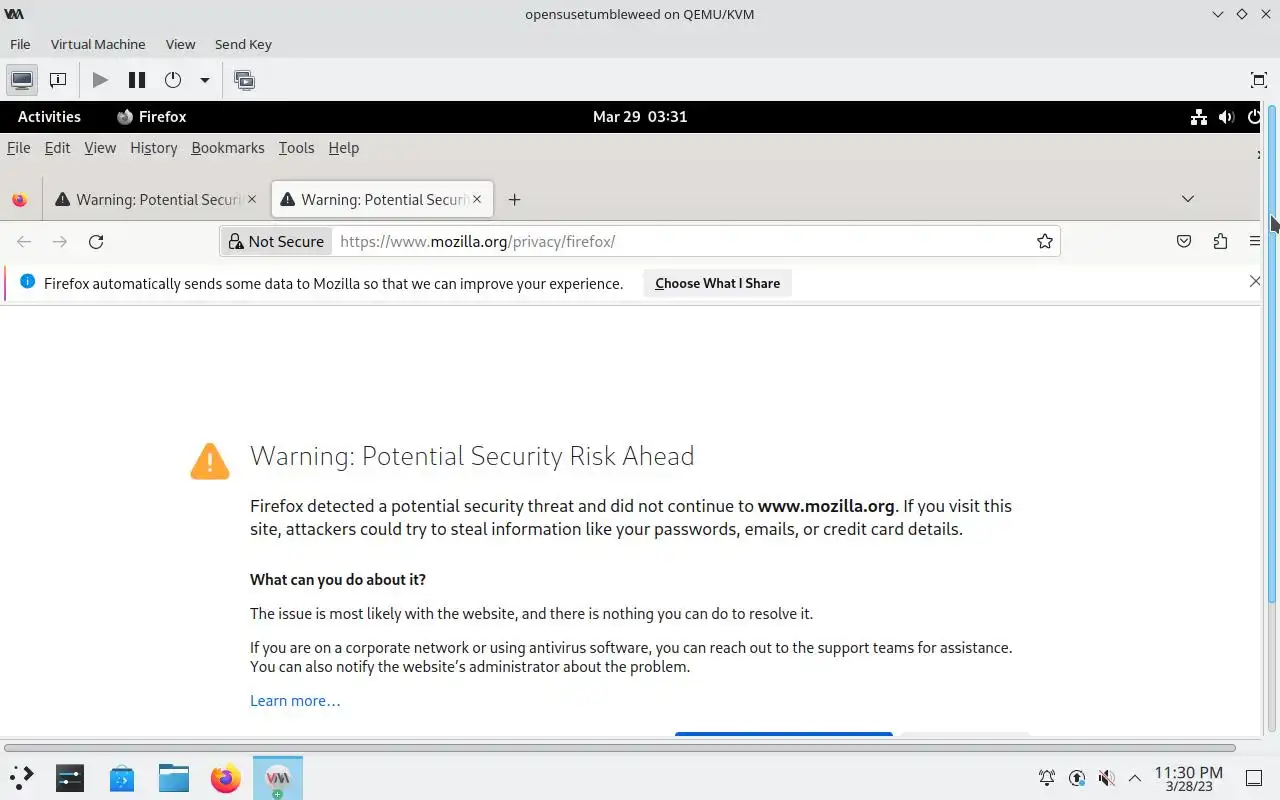Close the first Warning tab
This screenshot has width=1280, height=800.
pyautogui.click(x=252, y=199)
